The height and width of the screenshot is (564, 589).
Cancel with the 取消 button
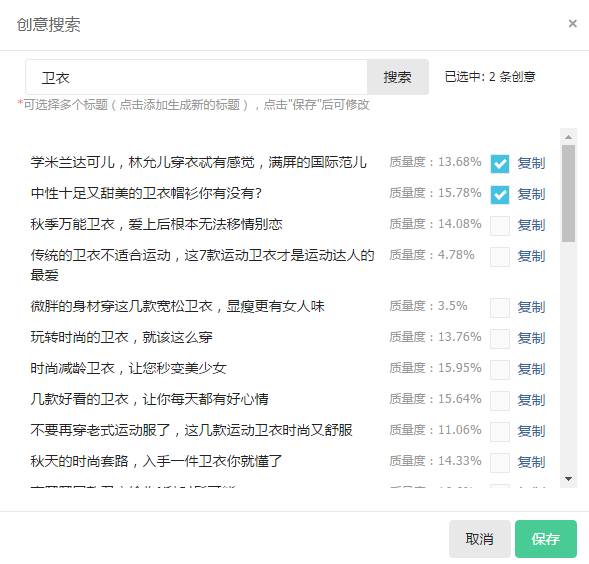click(480, 539)
